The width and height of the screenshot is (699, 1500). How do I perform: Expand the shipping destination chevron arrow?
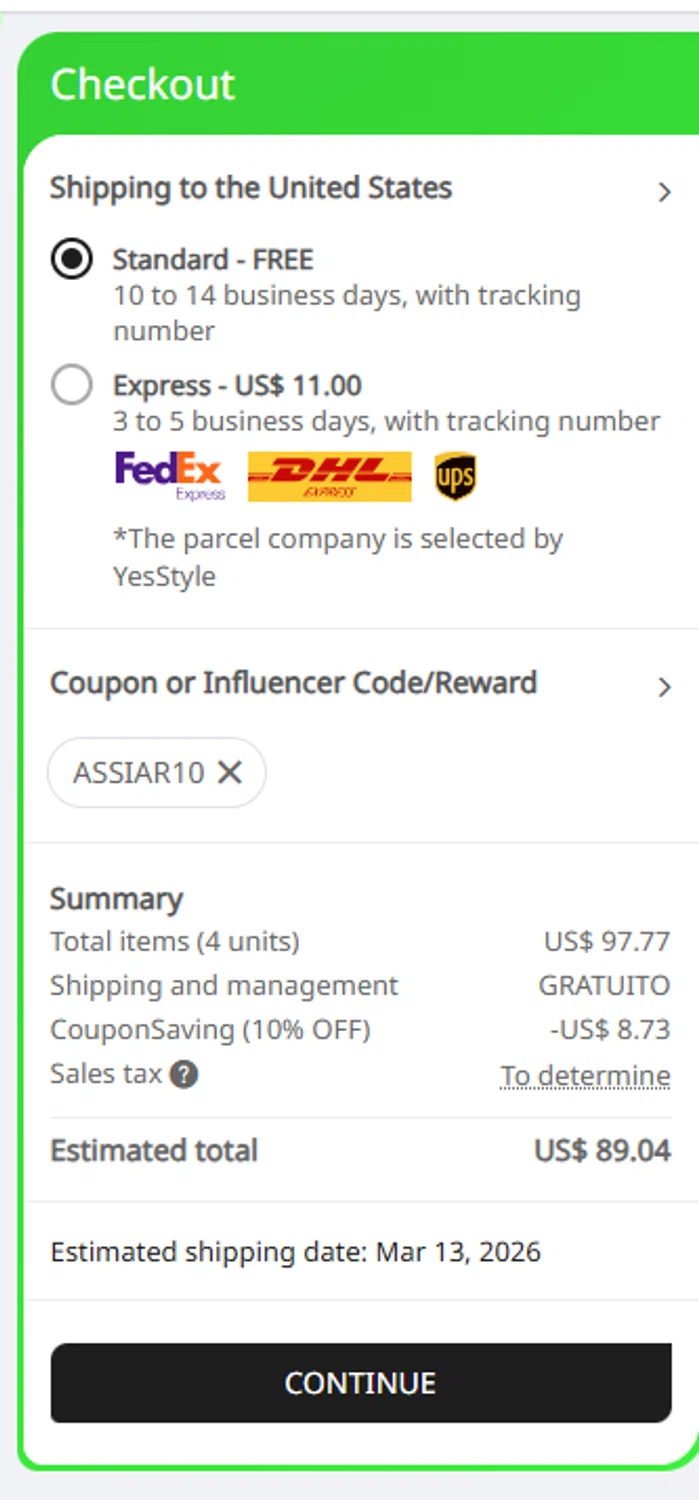664,192
